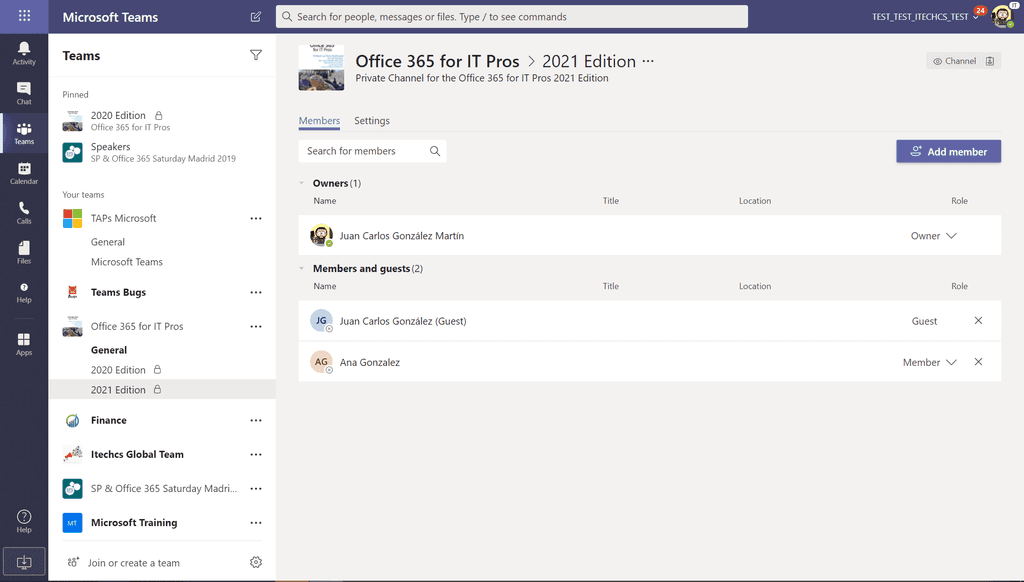Open the Apps store icon

pyautogui.click(x=24, y=344)
